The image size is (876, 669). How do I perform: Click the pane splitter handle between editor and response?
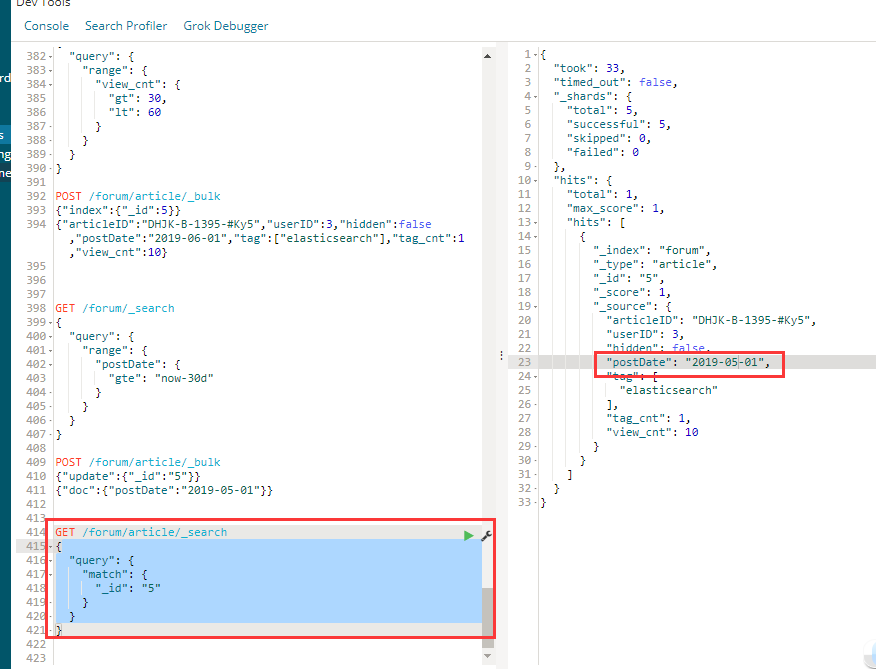coord(501,355)
